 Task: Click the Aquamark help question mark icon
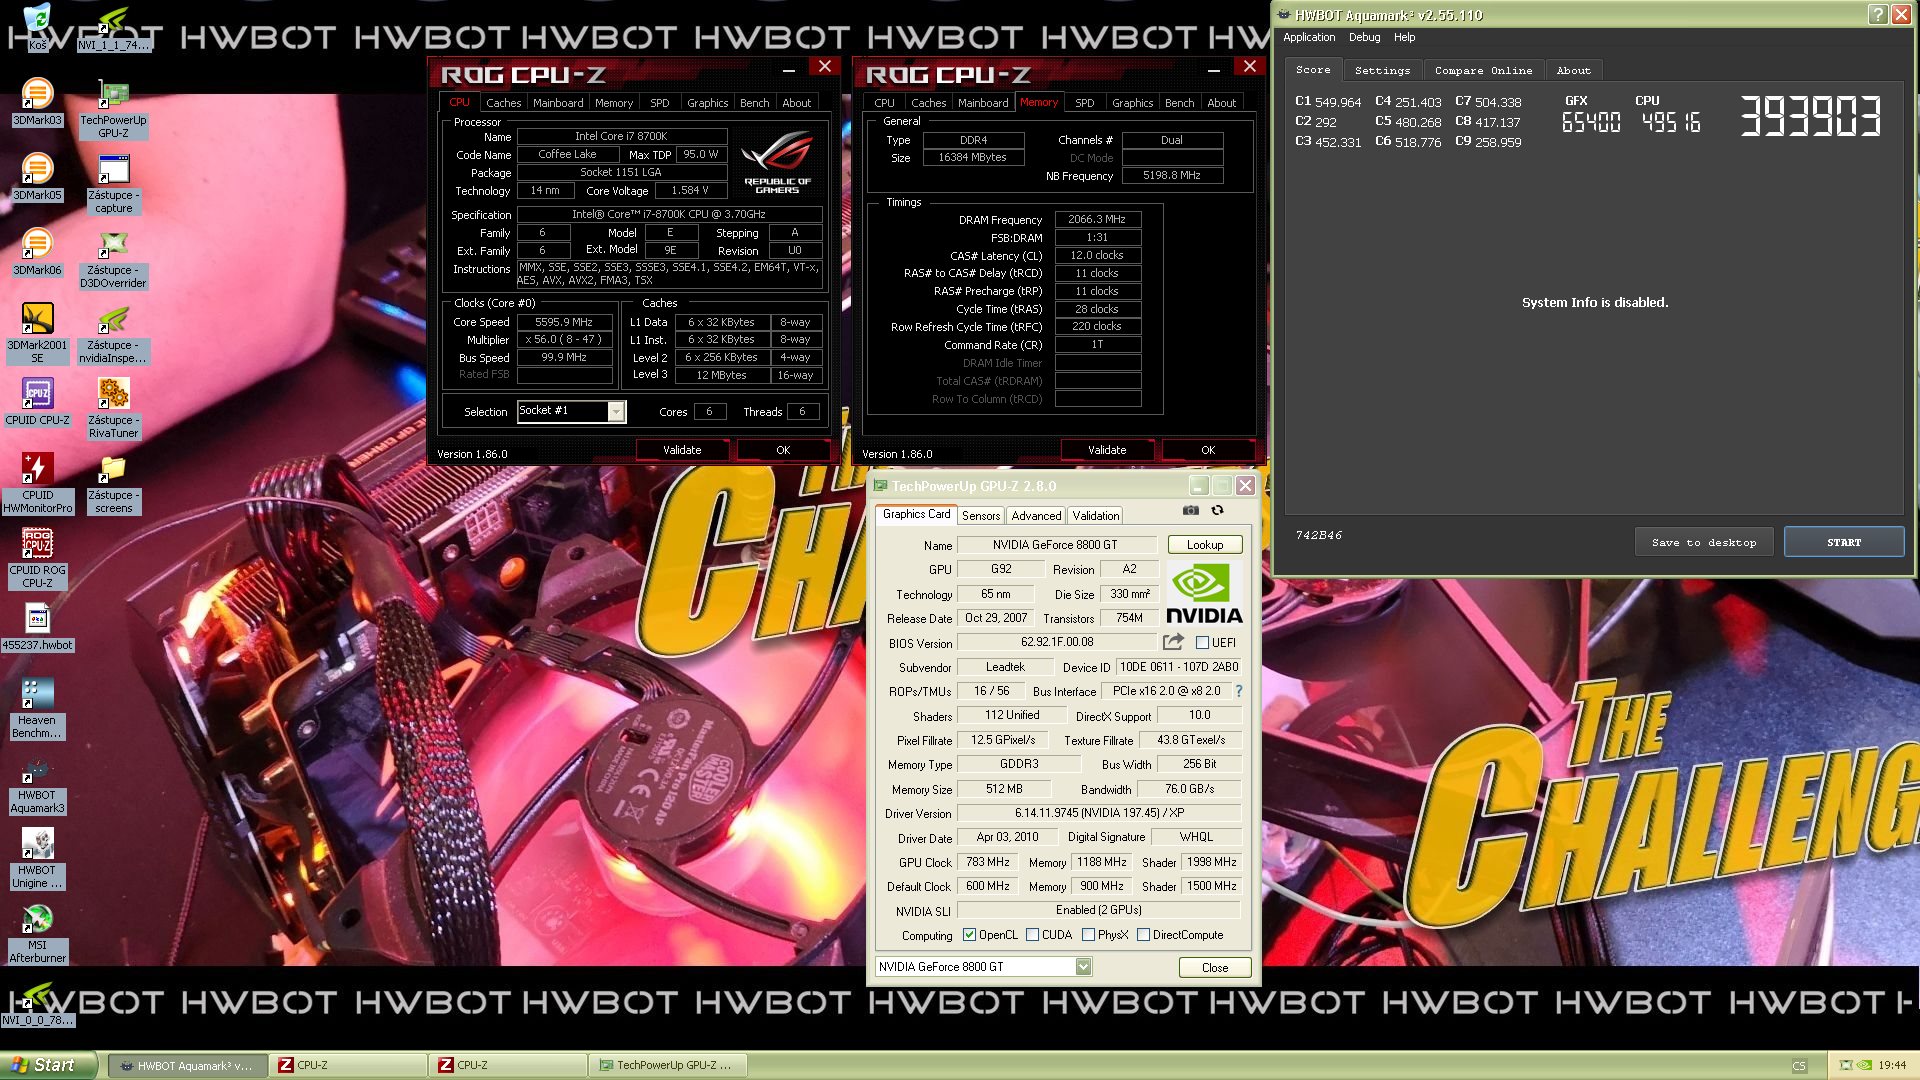point(1877,14)
